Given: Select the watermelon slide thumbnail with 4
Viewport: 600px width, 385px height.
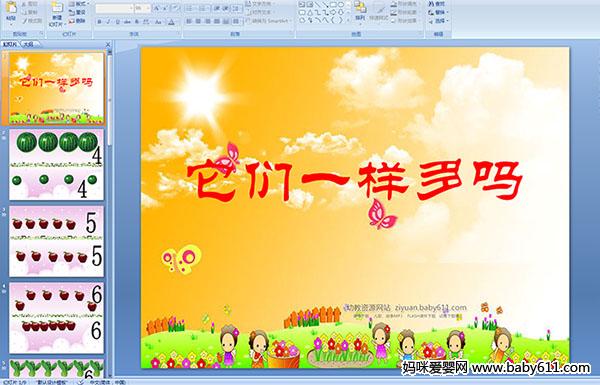Looking at the screenshot, I should (x=57, y=165).
